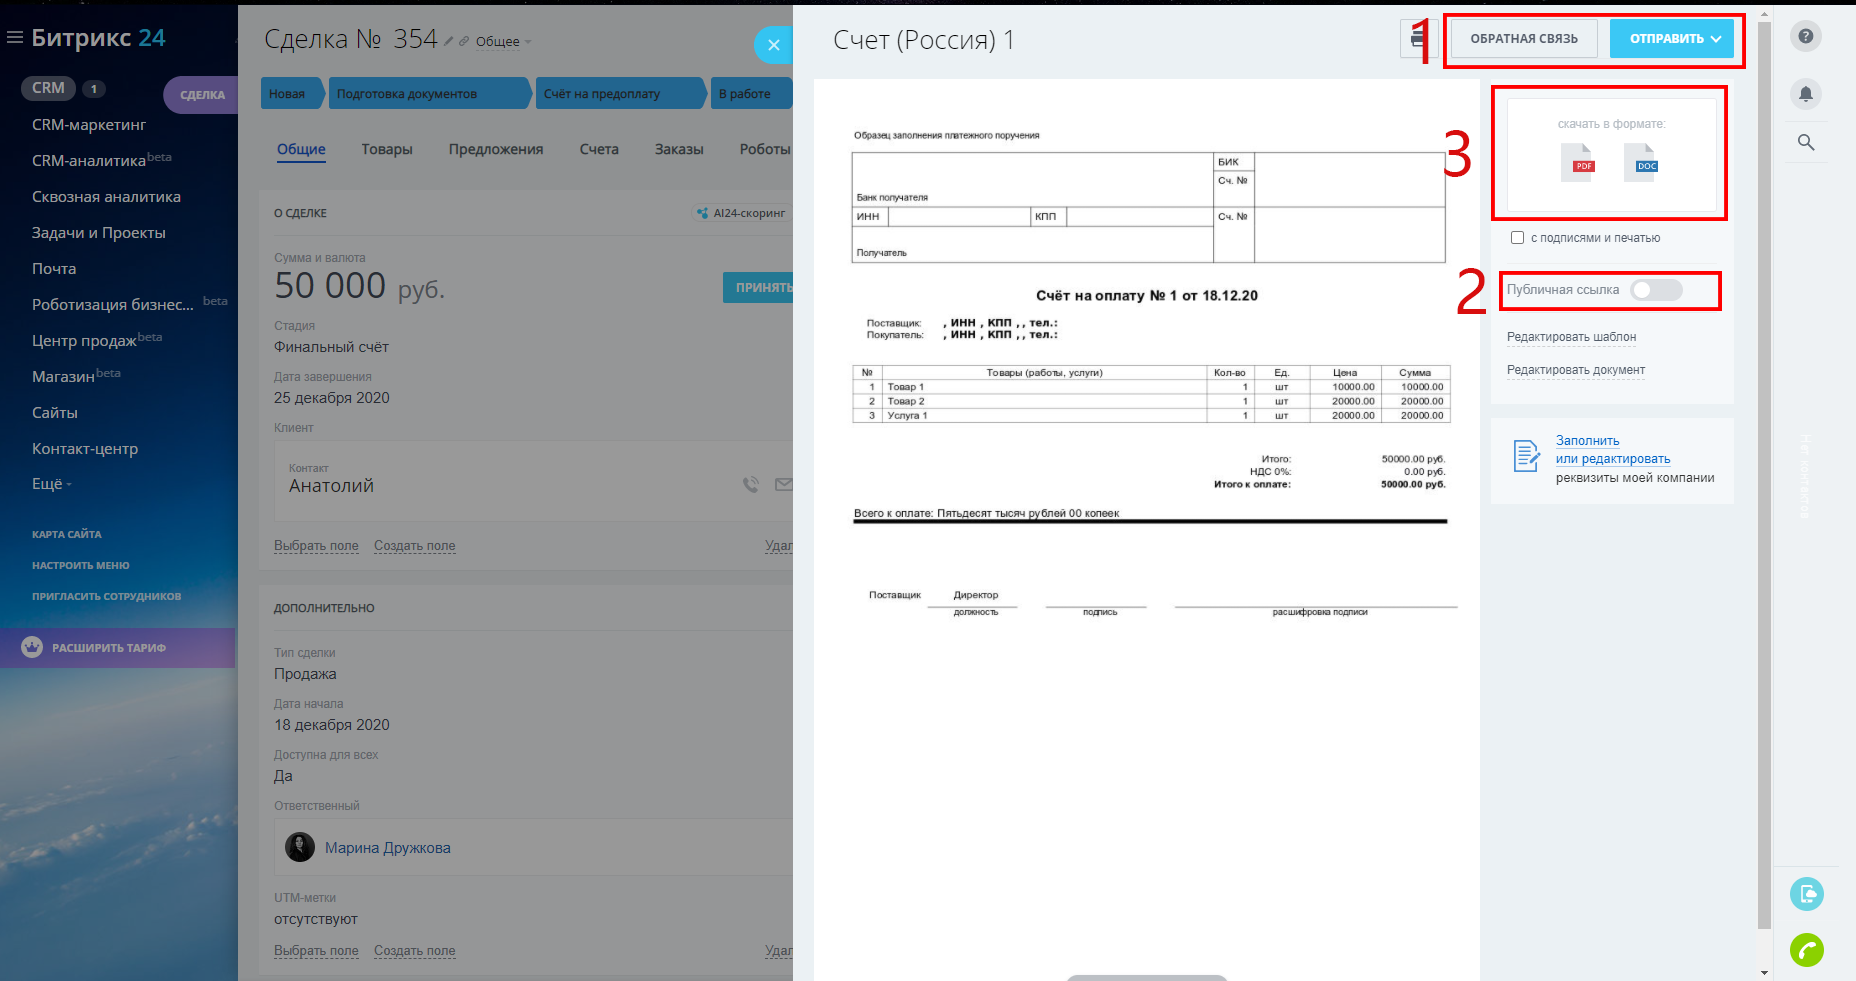
Task: Toggle the Публичная ссылка switch
Action: point(1656,290)
